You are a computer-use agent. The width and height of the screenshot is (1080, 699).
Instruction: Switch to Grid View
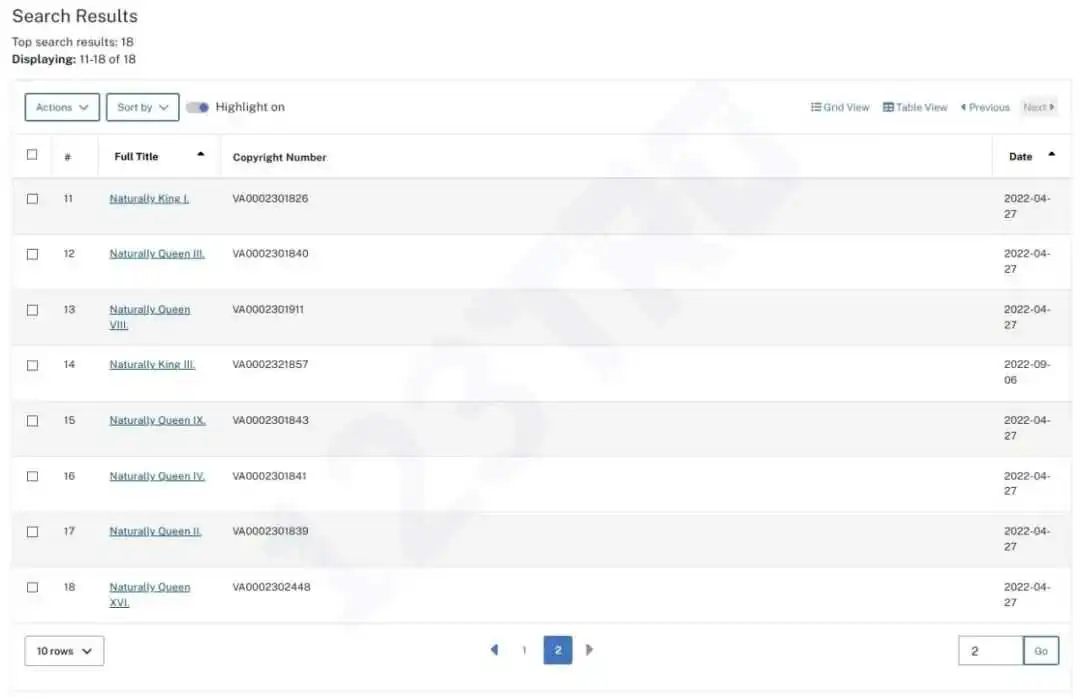point(840,107)
